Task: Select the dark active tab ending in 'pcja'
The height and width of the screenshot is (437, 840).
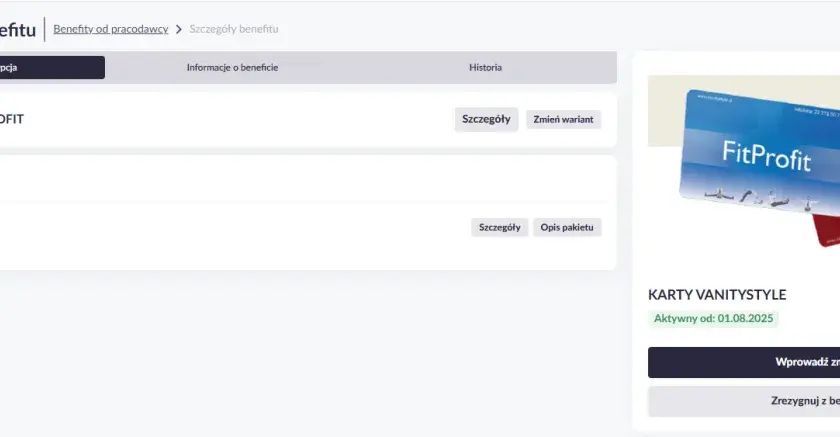Action: [52, 67]
